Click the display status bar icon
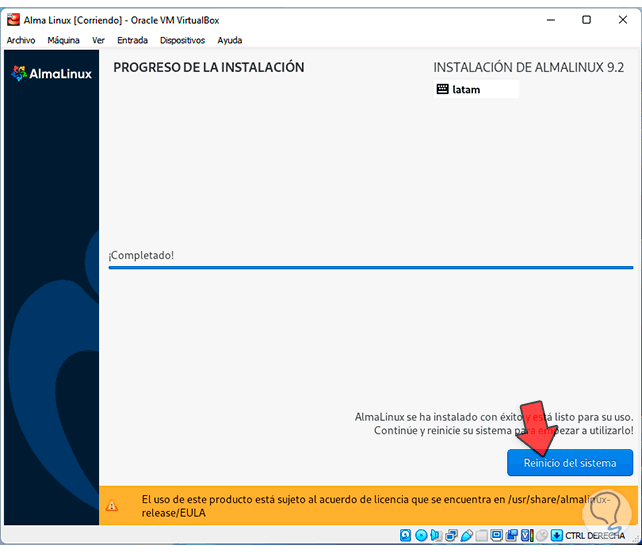Screen dimensions: 642x552 coord(497,535)
